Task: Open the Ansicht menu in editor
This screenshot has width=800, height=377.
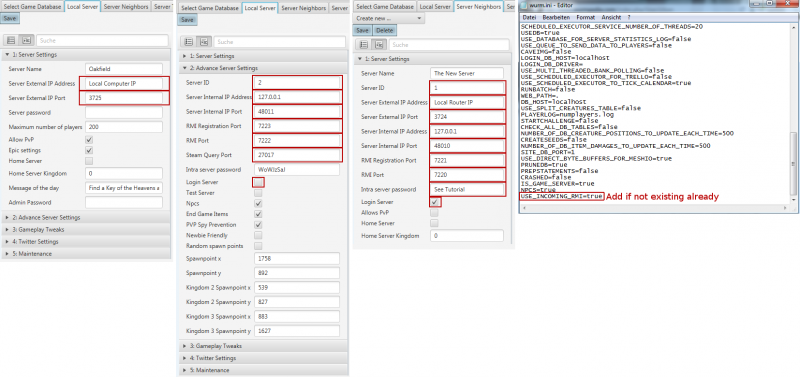Action: click(x=611, y=17)
